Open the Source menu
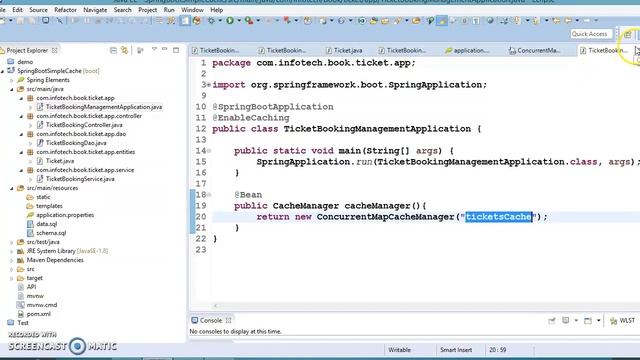Viewport: 640px width, 360px height. coord(38,10)
